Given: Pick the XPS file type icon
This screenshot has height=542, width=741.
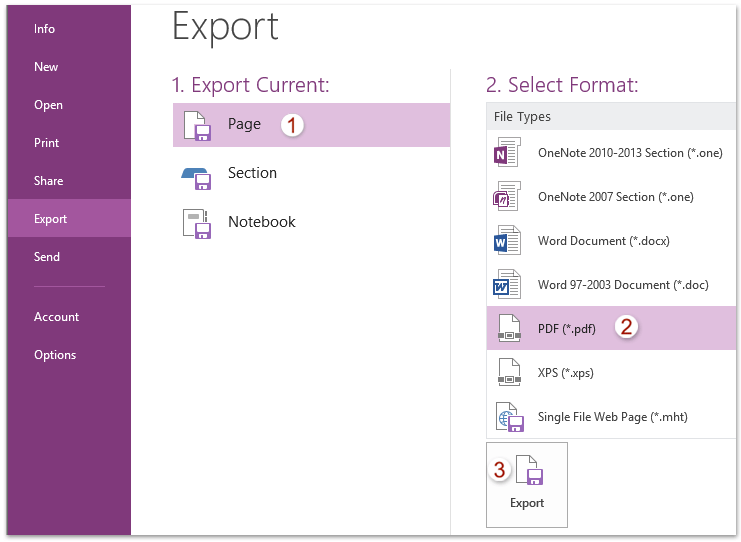Looking at the screenshot, I should pyautogui.click(x=509, y=372).
